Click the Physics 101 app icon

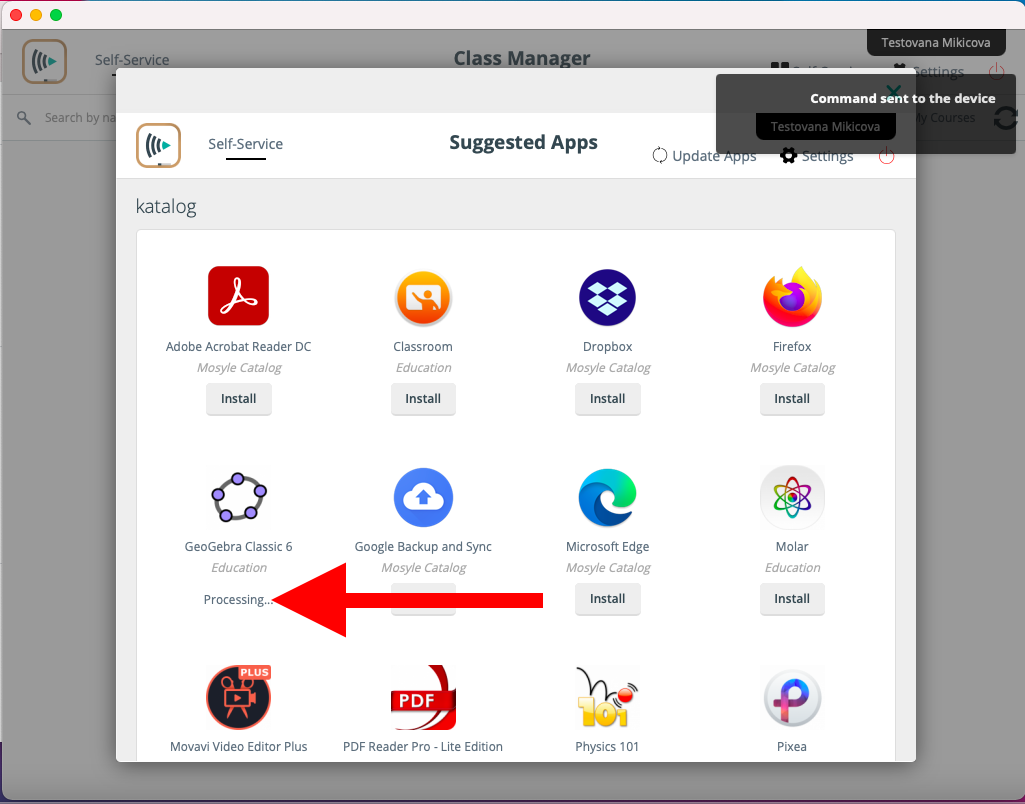tap(607, 697)
